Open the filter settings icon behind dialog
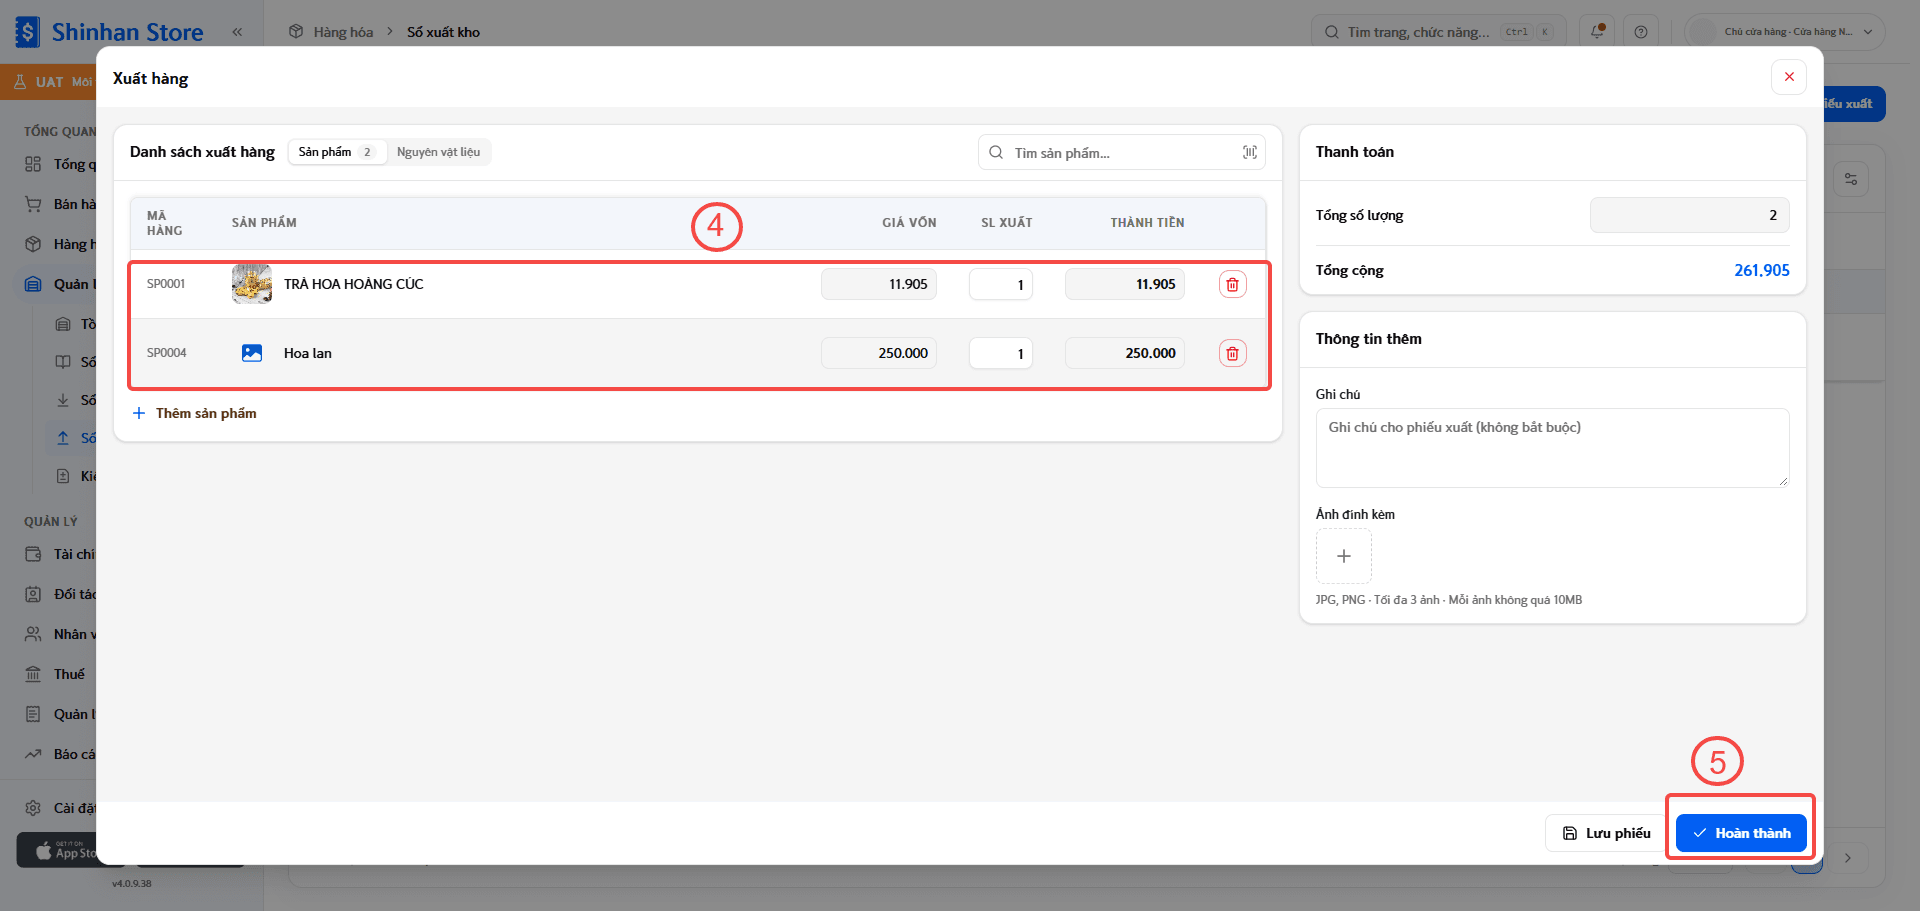This screenshot has width=1920, height=911. (x=1851, y=179)
